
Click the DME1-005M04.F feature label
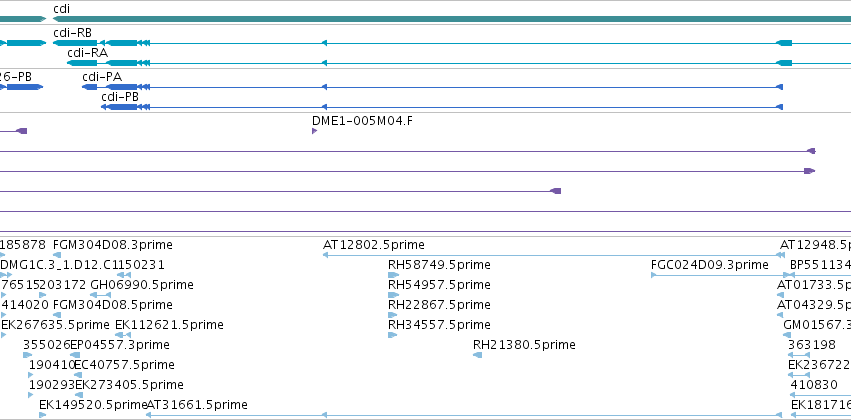pyautogui.click(x=362, y=120)
